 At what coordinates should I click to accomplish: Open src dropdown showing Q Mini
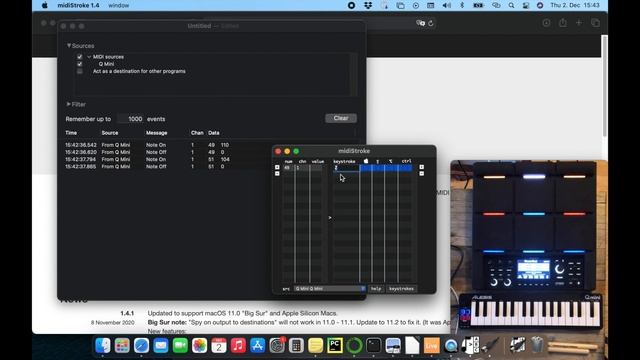329,289
